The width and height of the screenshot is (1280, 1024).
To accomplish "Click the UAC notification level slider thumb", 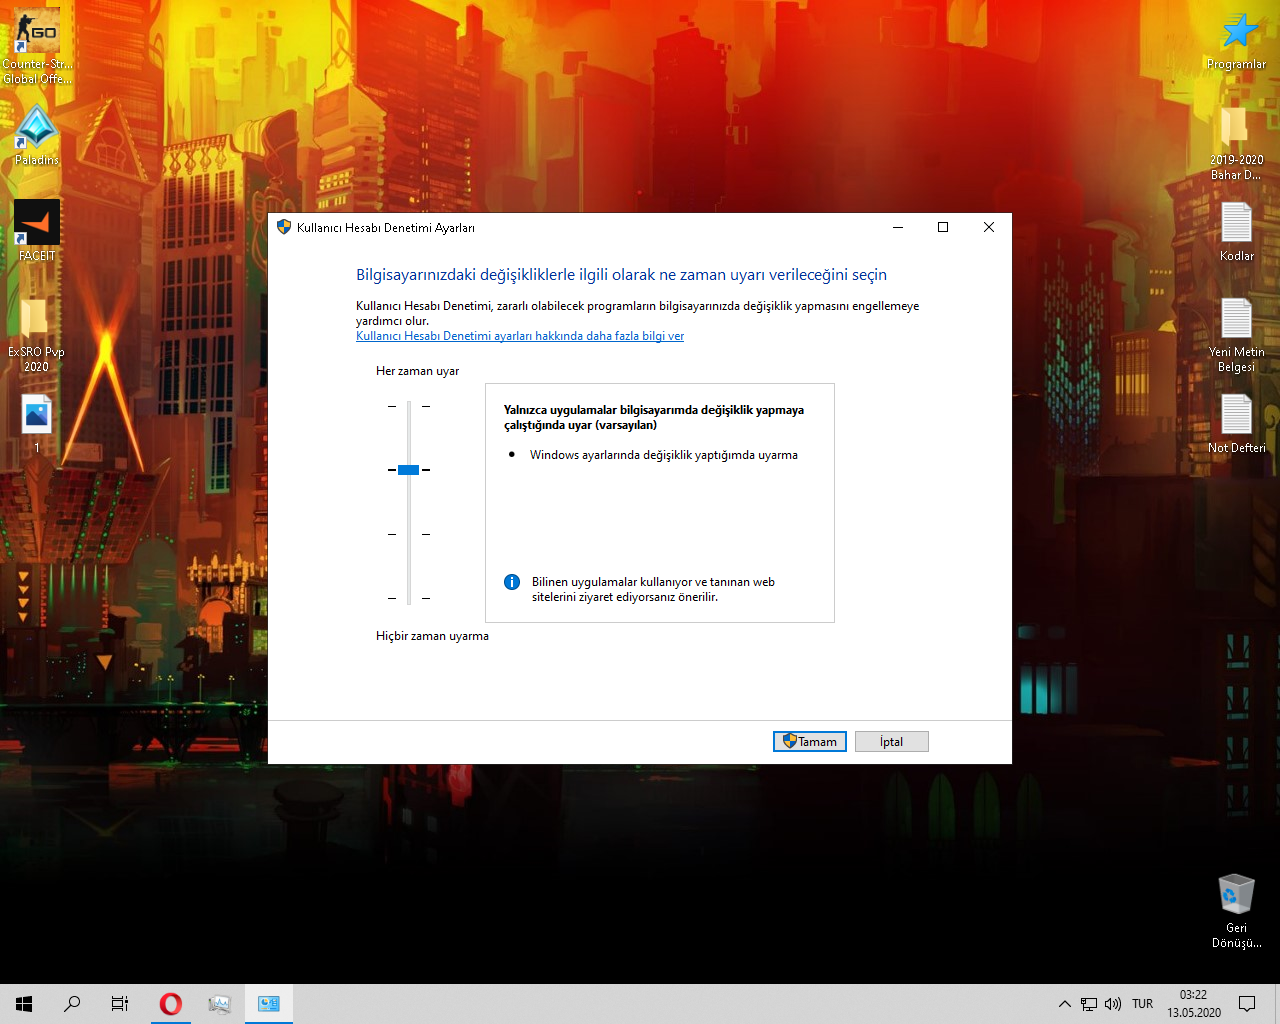I will click(x=408, y=470).
